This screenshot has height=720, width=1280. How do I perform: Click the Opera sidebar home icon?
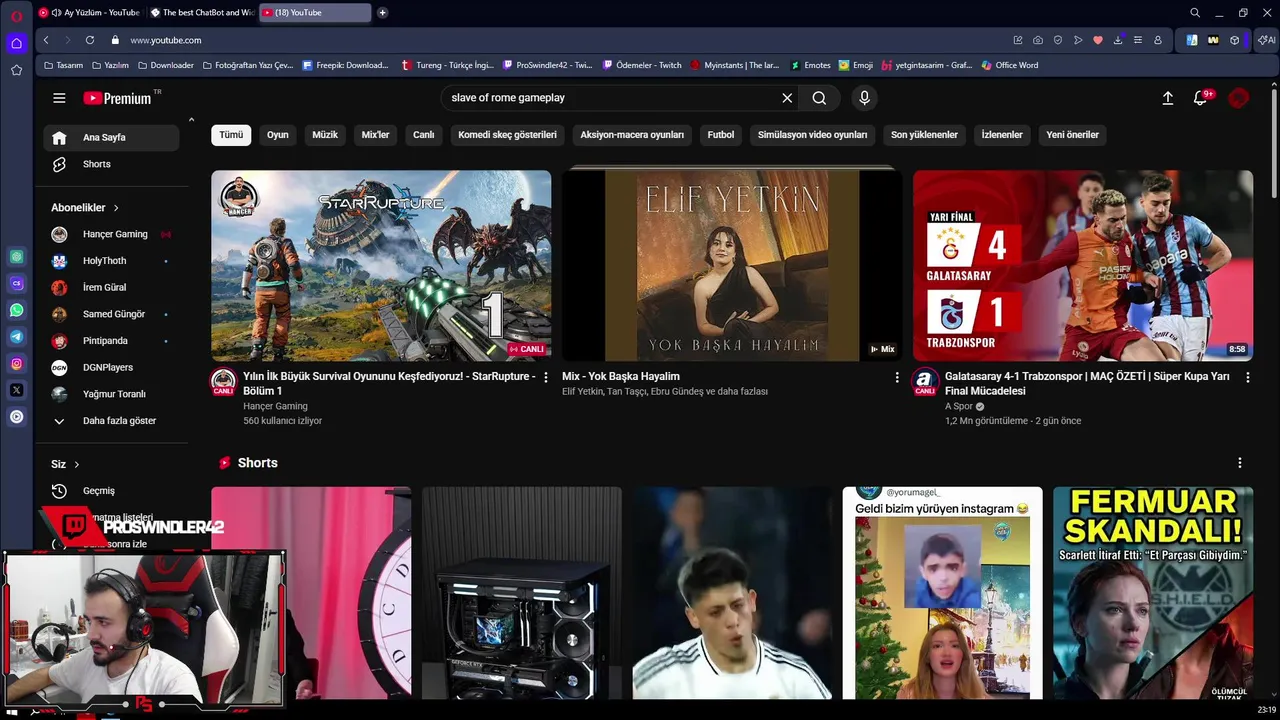[x=16, y=43]
